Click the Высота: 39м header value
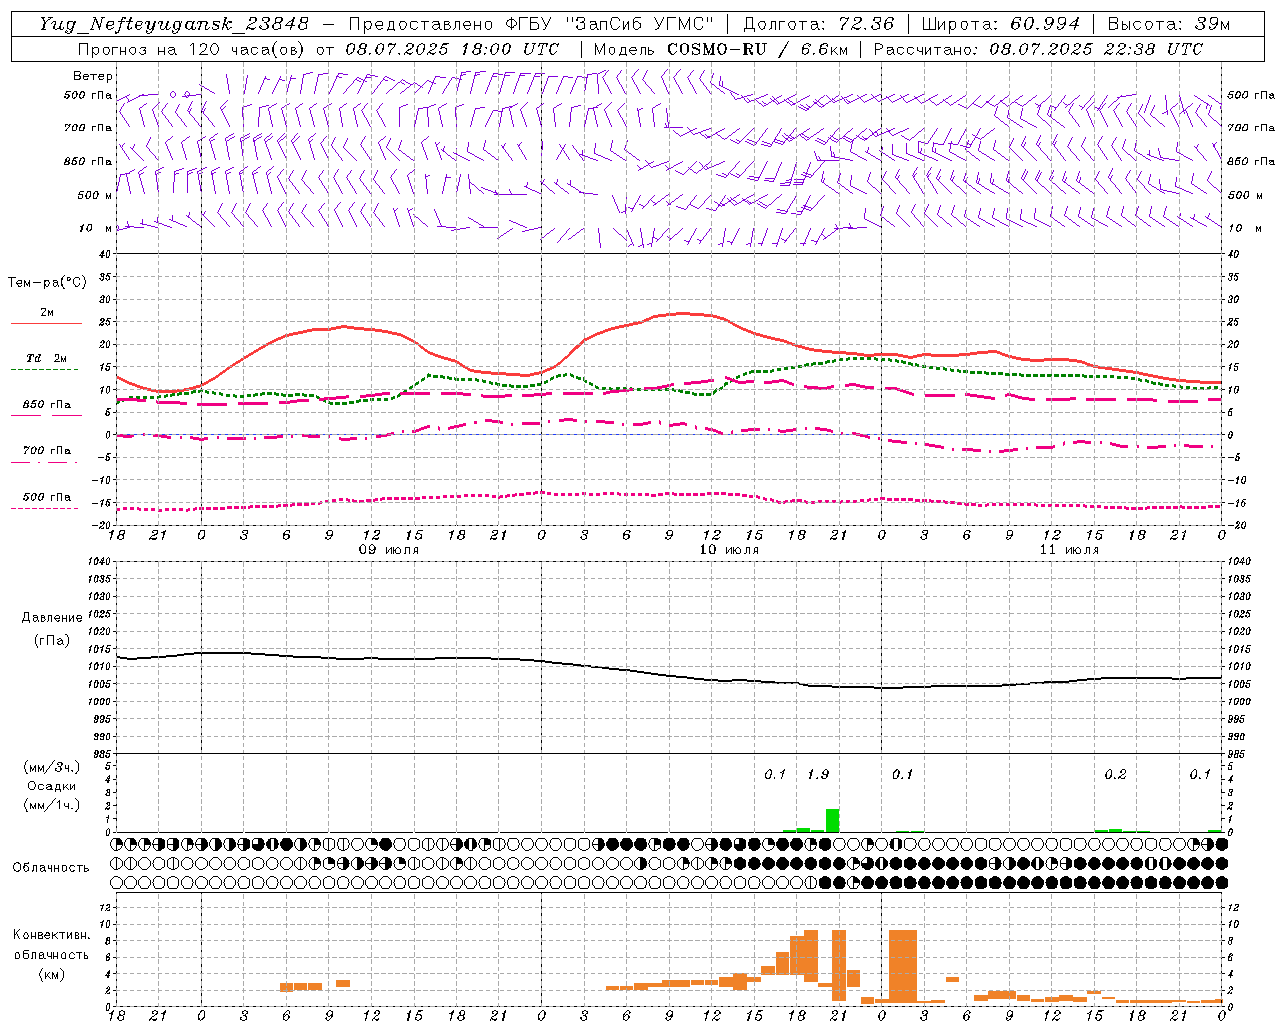Viewport: 1280px width, 1024px height. point(1169,24)
